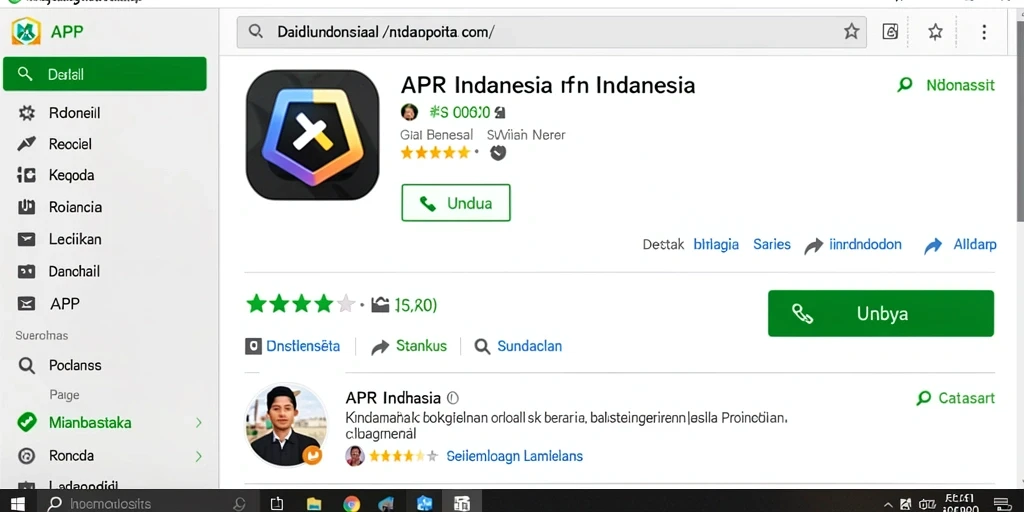The width and height of the screenshot is (1024, 512).
Task: Click the search magnifier in address bar
Action: 256,31
